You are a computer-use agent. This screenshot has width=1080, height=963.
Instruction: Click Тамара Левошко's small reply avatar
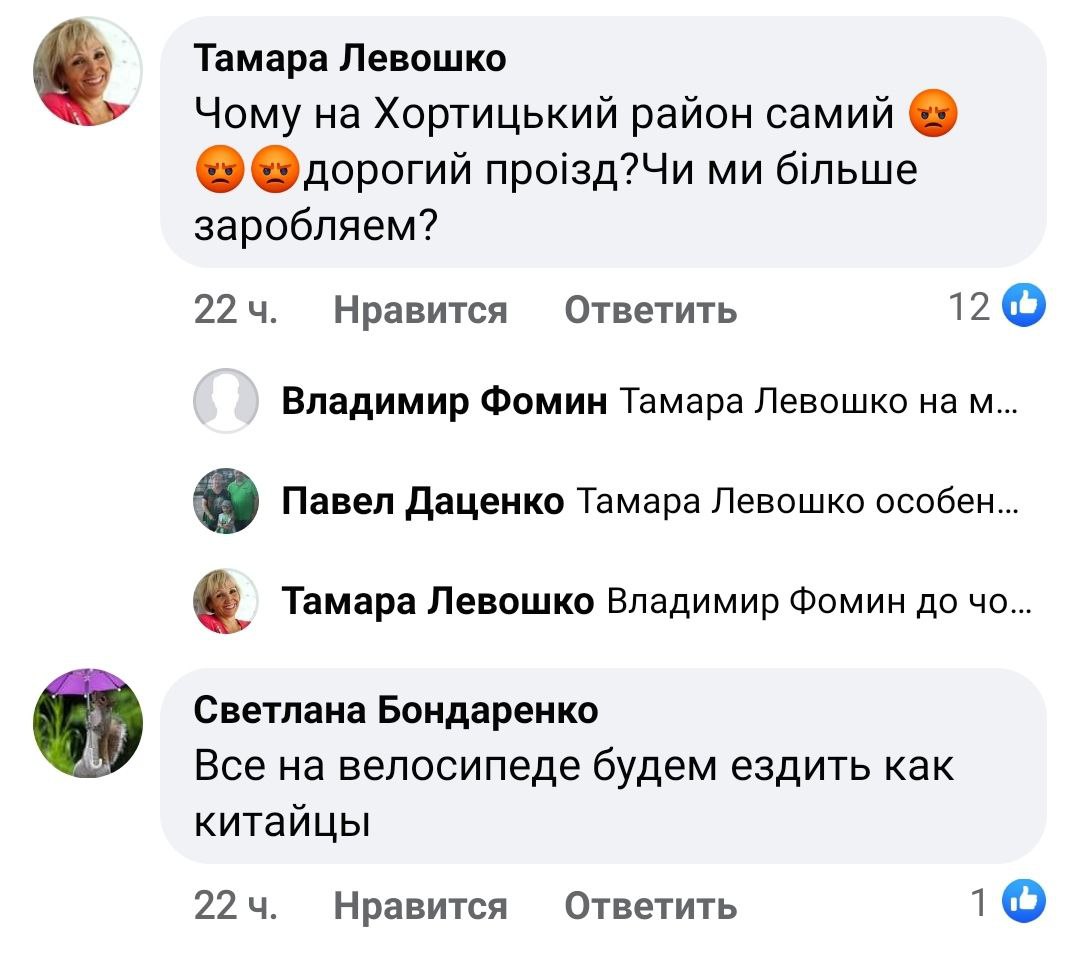225,601
